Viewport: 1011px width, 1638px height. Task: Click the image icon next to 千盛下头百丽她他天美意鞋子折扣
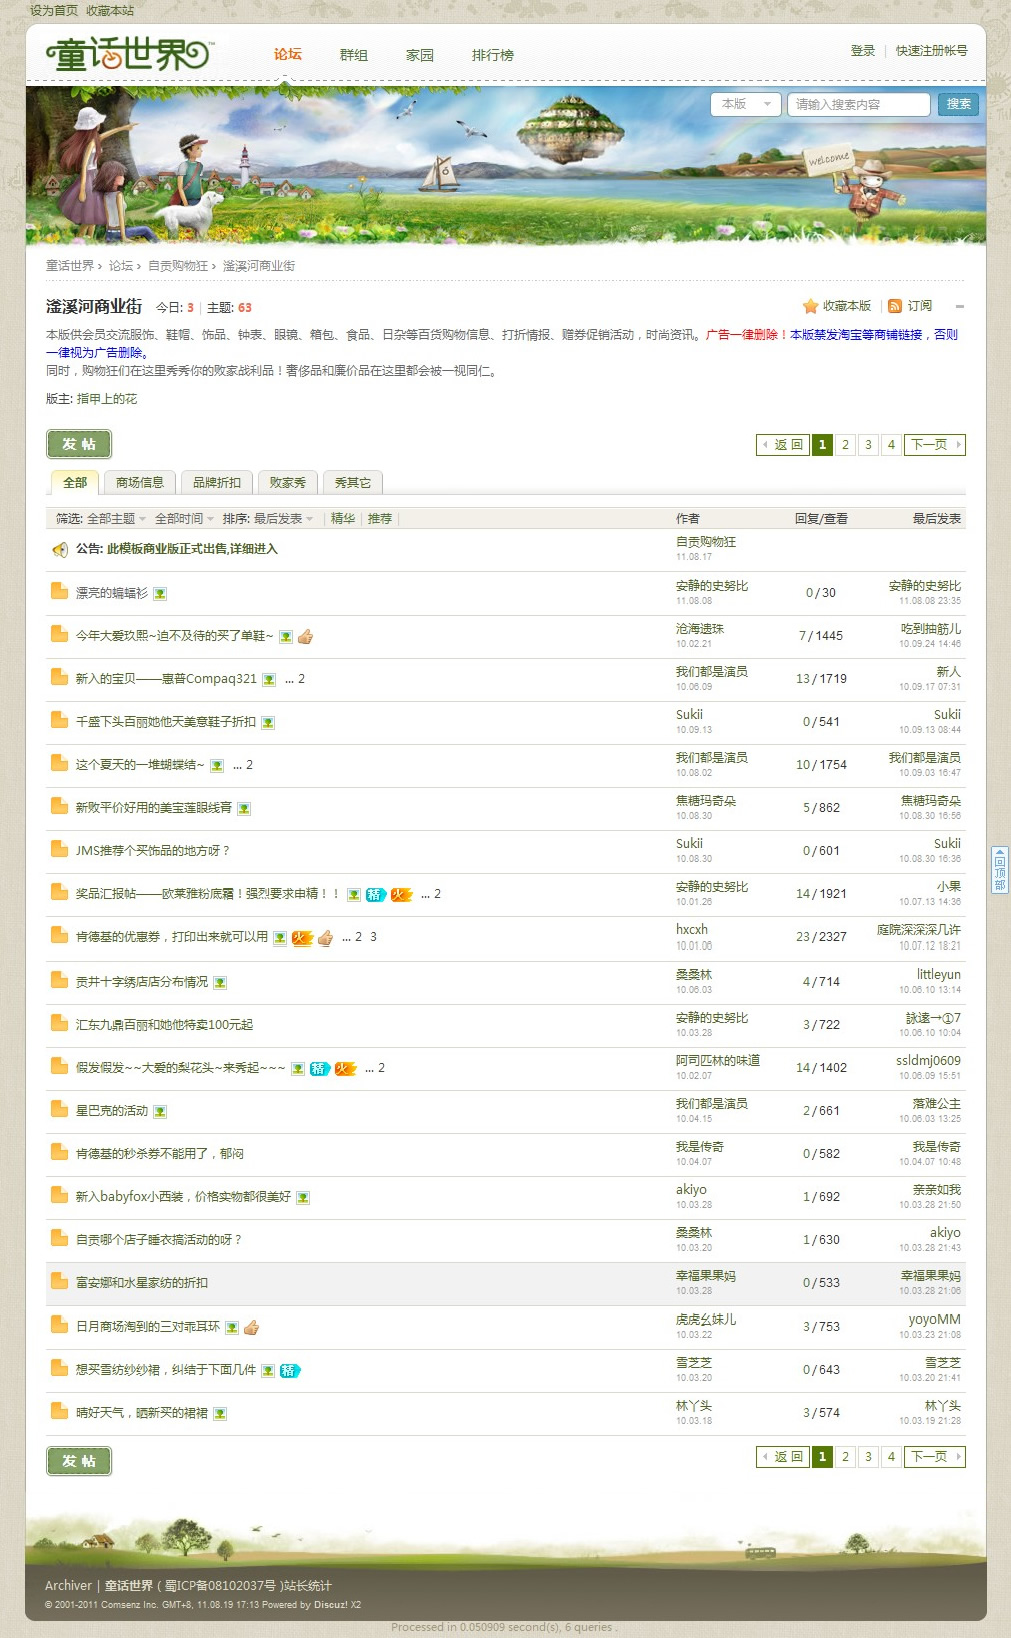tap(268, 723)
